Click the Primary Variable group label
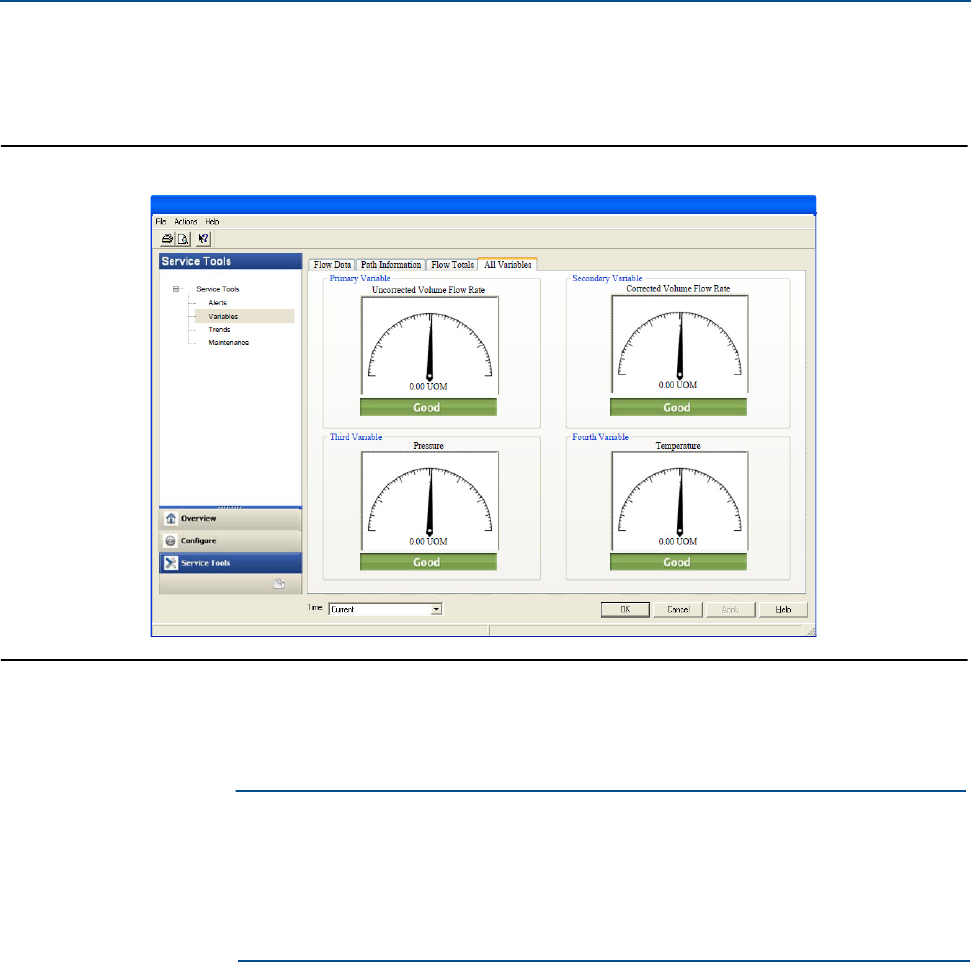The width and height of the screenshot is (971, 962). (x=360, y=278)
